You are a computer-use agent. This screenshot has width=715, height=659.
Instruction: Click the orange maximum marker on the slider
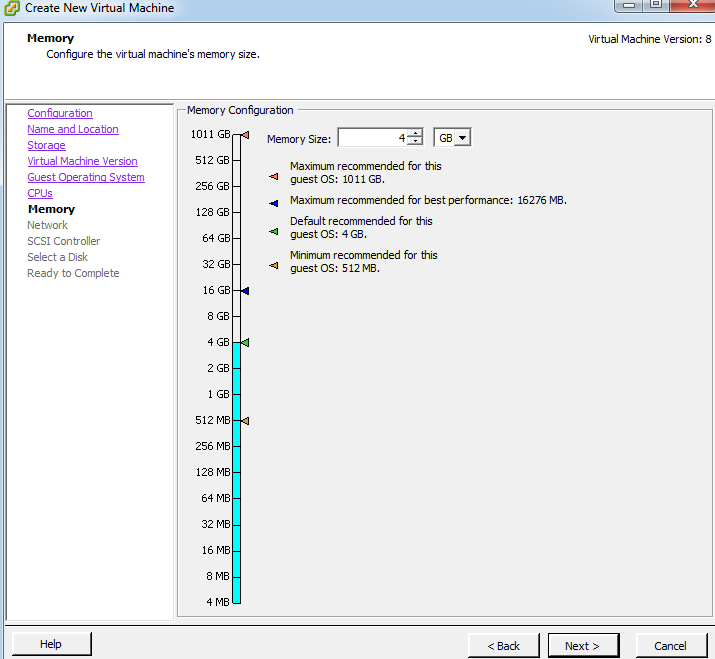[x=246, y=135]
